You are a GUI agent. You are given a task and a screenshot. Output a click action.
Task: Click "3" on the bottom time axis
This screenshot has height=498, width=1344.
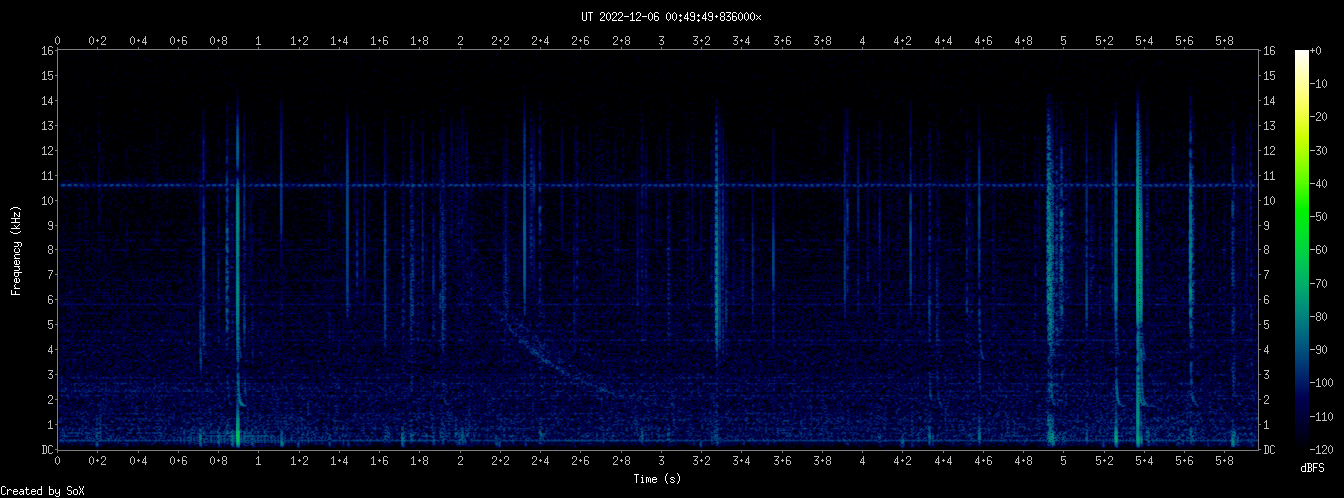661,461
